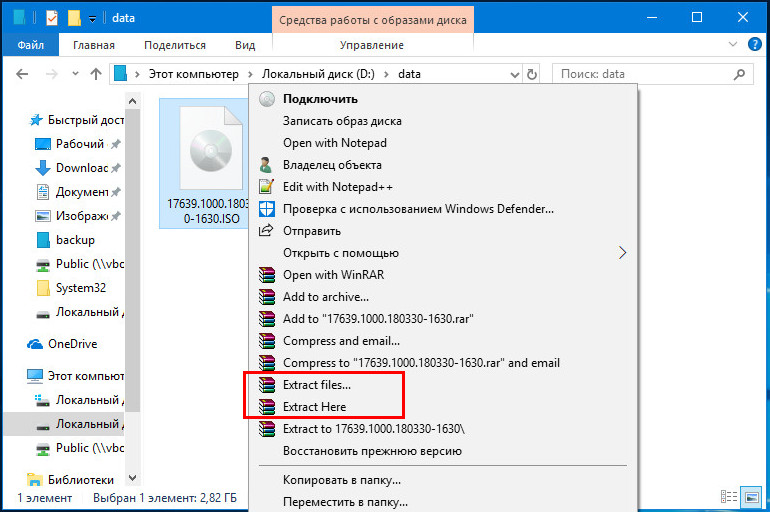Switch to the Главная ribbon tab

(x=94, y=45)
